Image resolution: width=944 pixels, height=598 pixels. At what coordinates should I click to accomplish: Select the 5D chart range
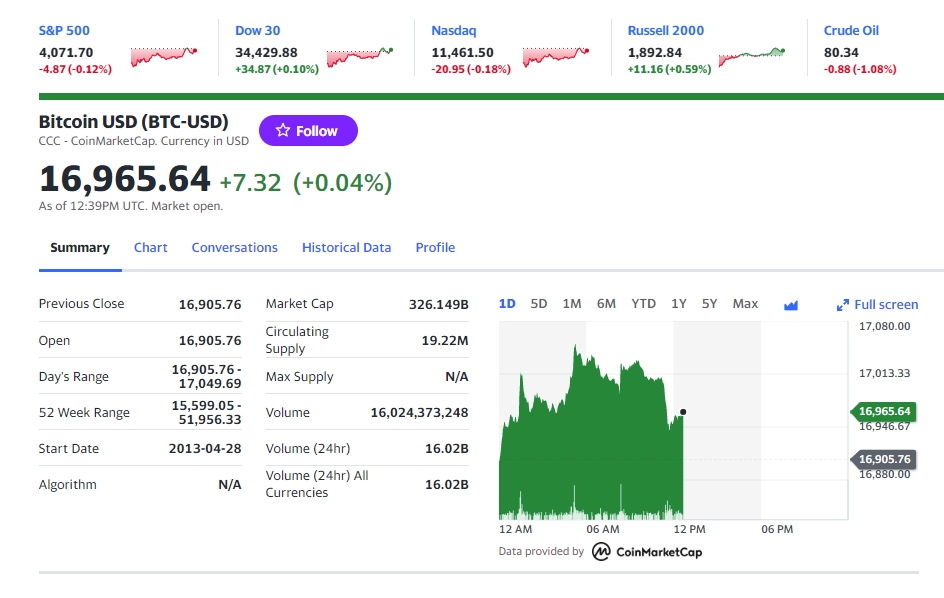[x=539, y=304]
